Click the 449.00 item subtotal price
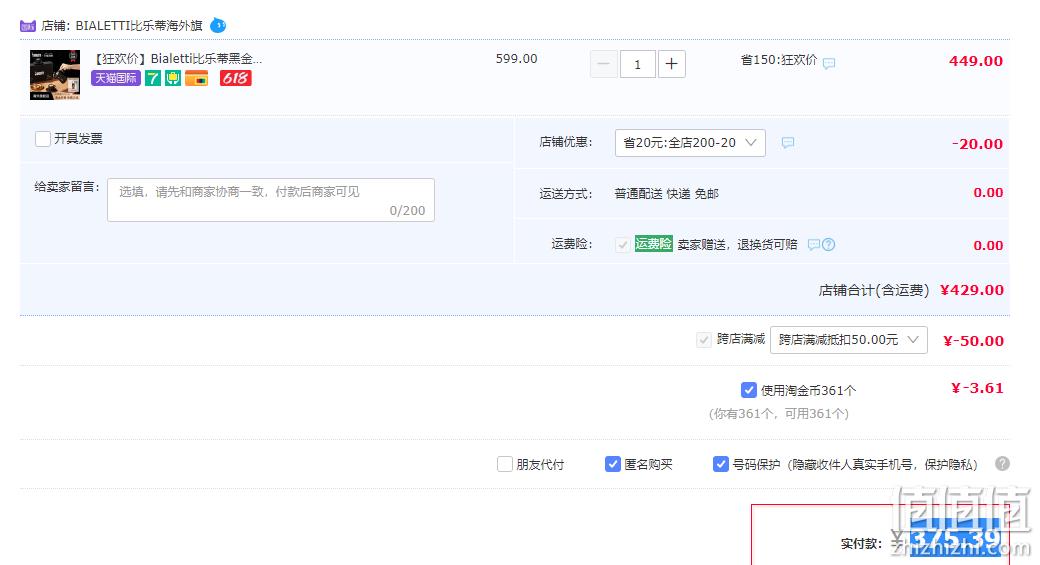The height and width of the screenshot is (565, 1040). tap(976, 61)
